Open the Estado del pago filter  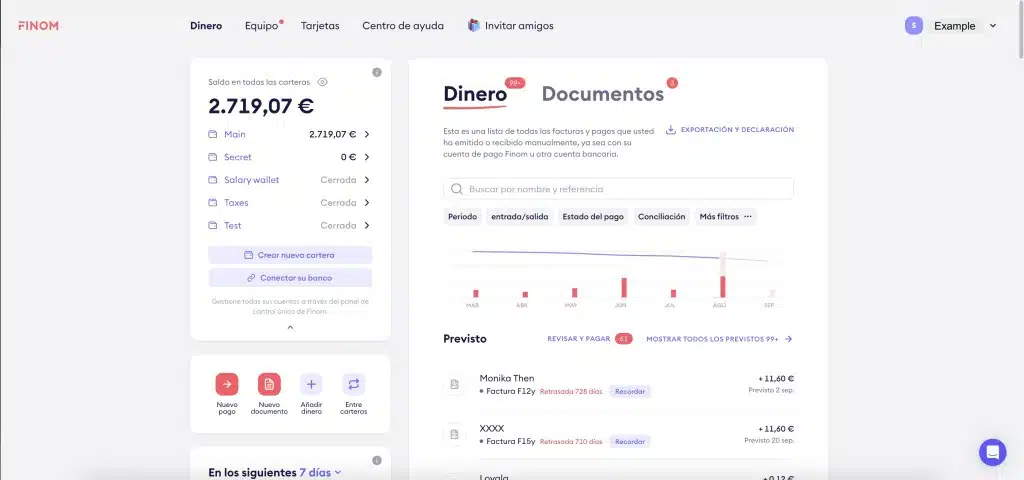tap(593, 217)
